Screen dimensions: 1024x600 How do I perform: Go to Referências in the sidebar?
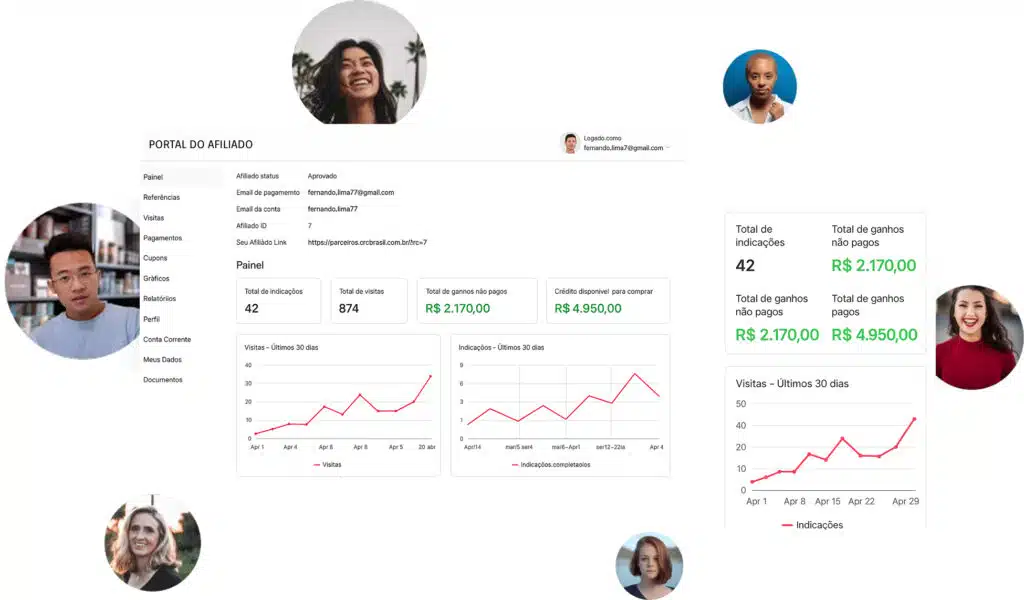click(161, 197)
